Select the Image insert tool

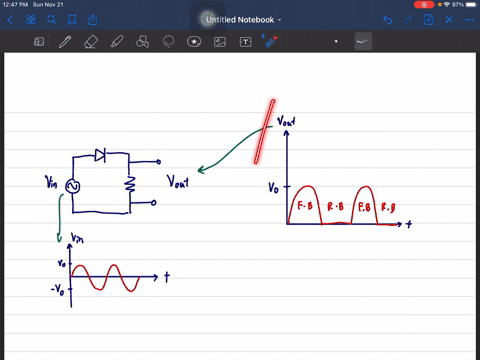pos(220,42)
